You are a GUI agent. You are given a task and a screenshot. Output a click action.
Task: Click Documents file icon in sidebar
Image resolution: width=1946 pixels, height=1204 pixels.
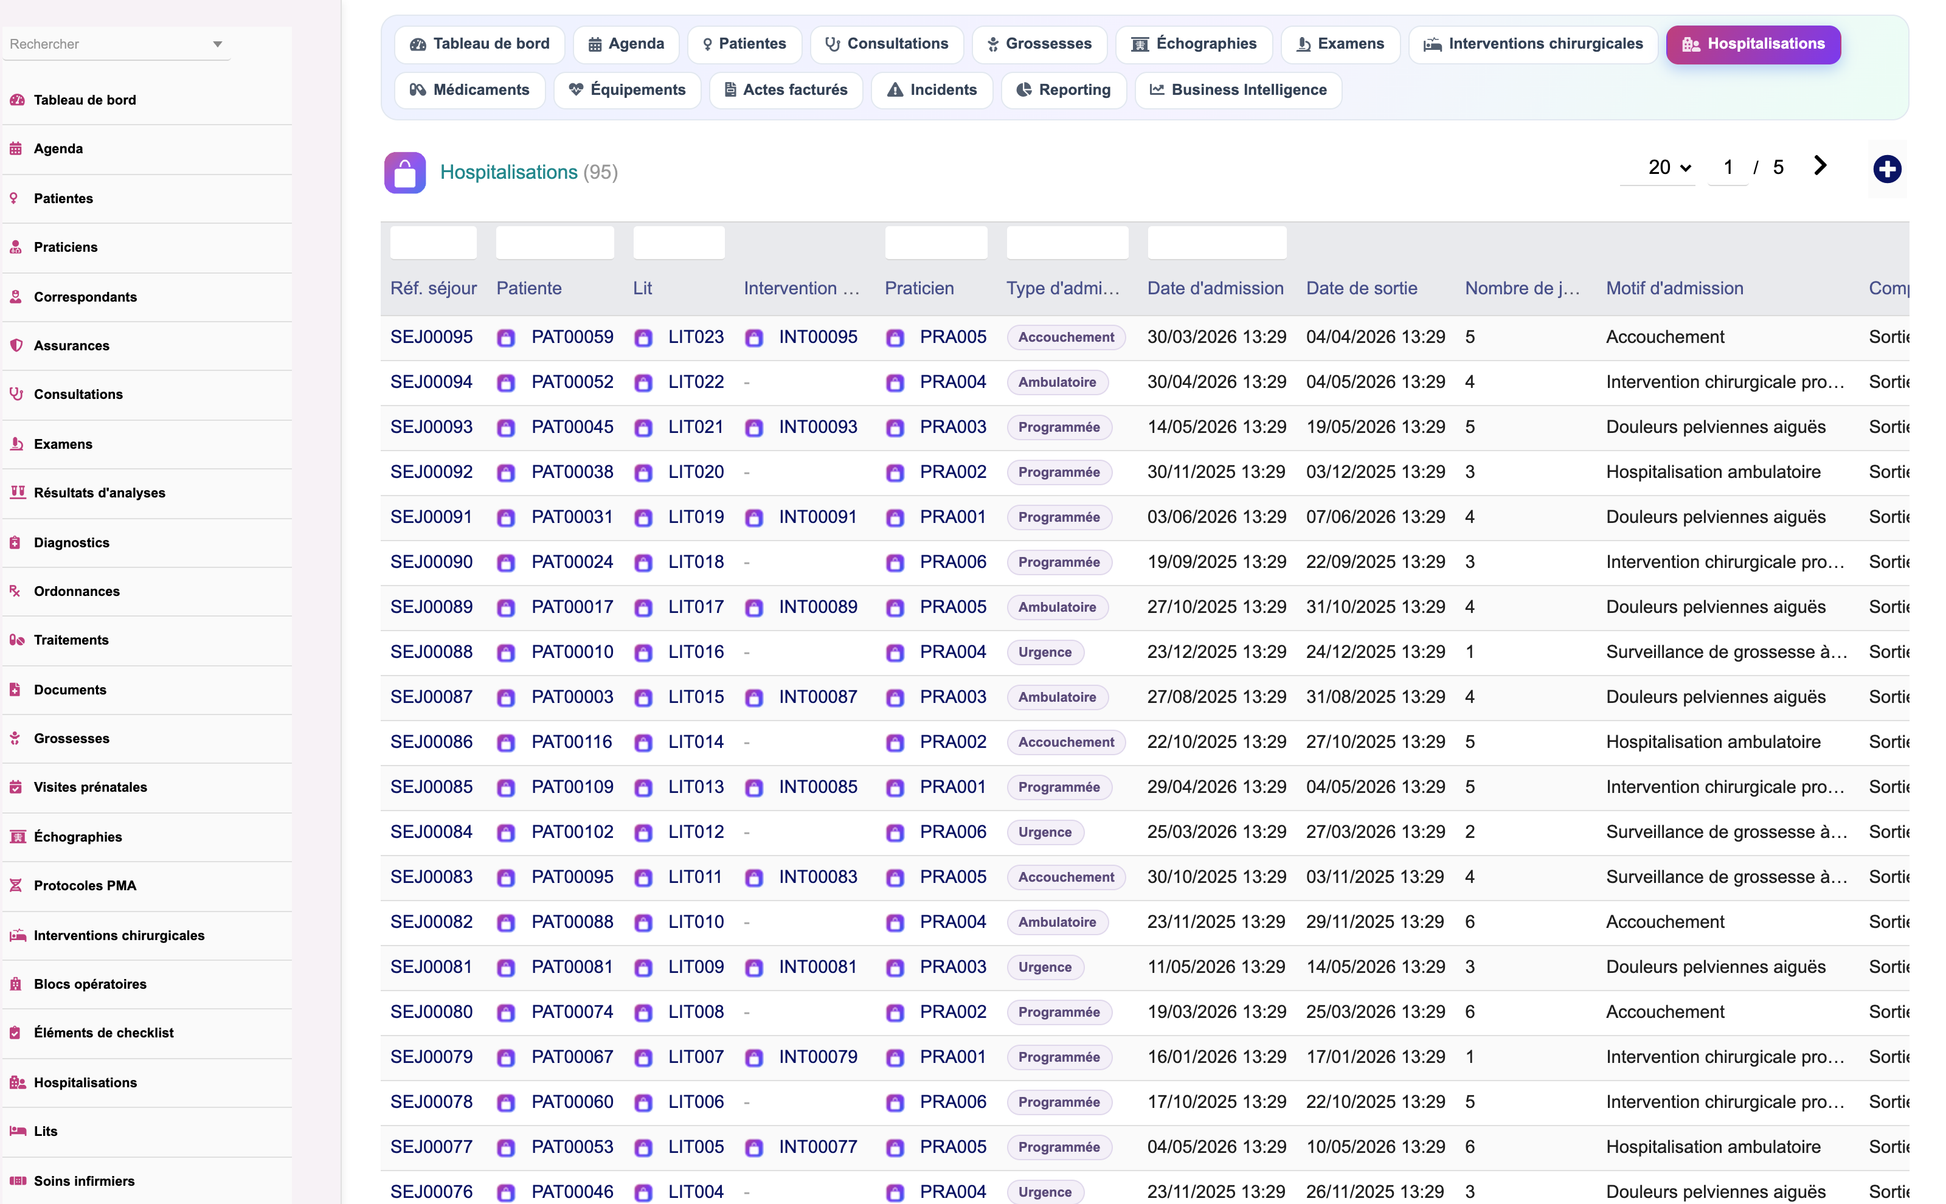click(16, 689)
